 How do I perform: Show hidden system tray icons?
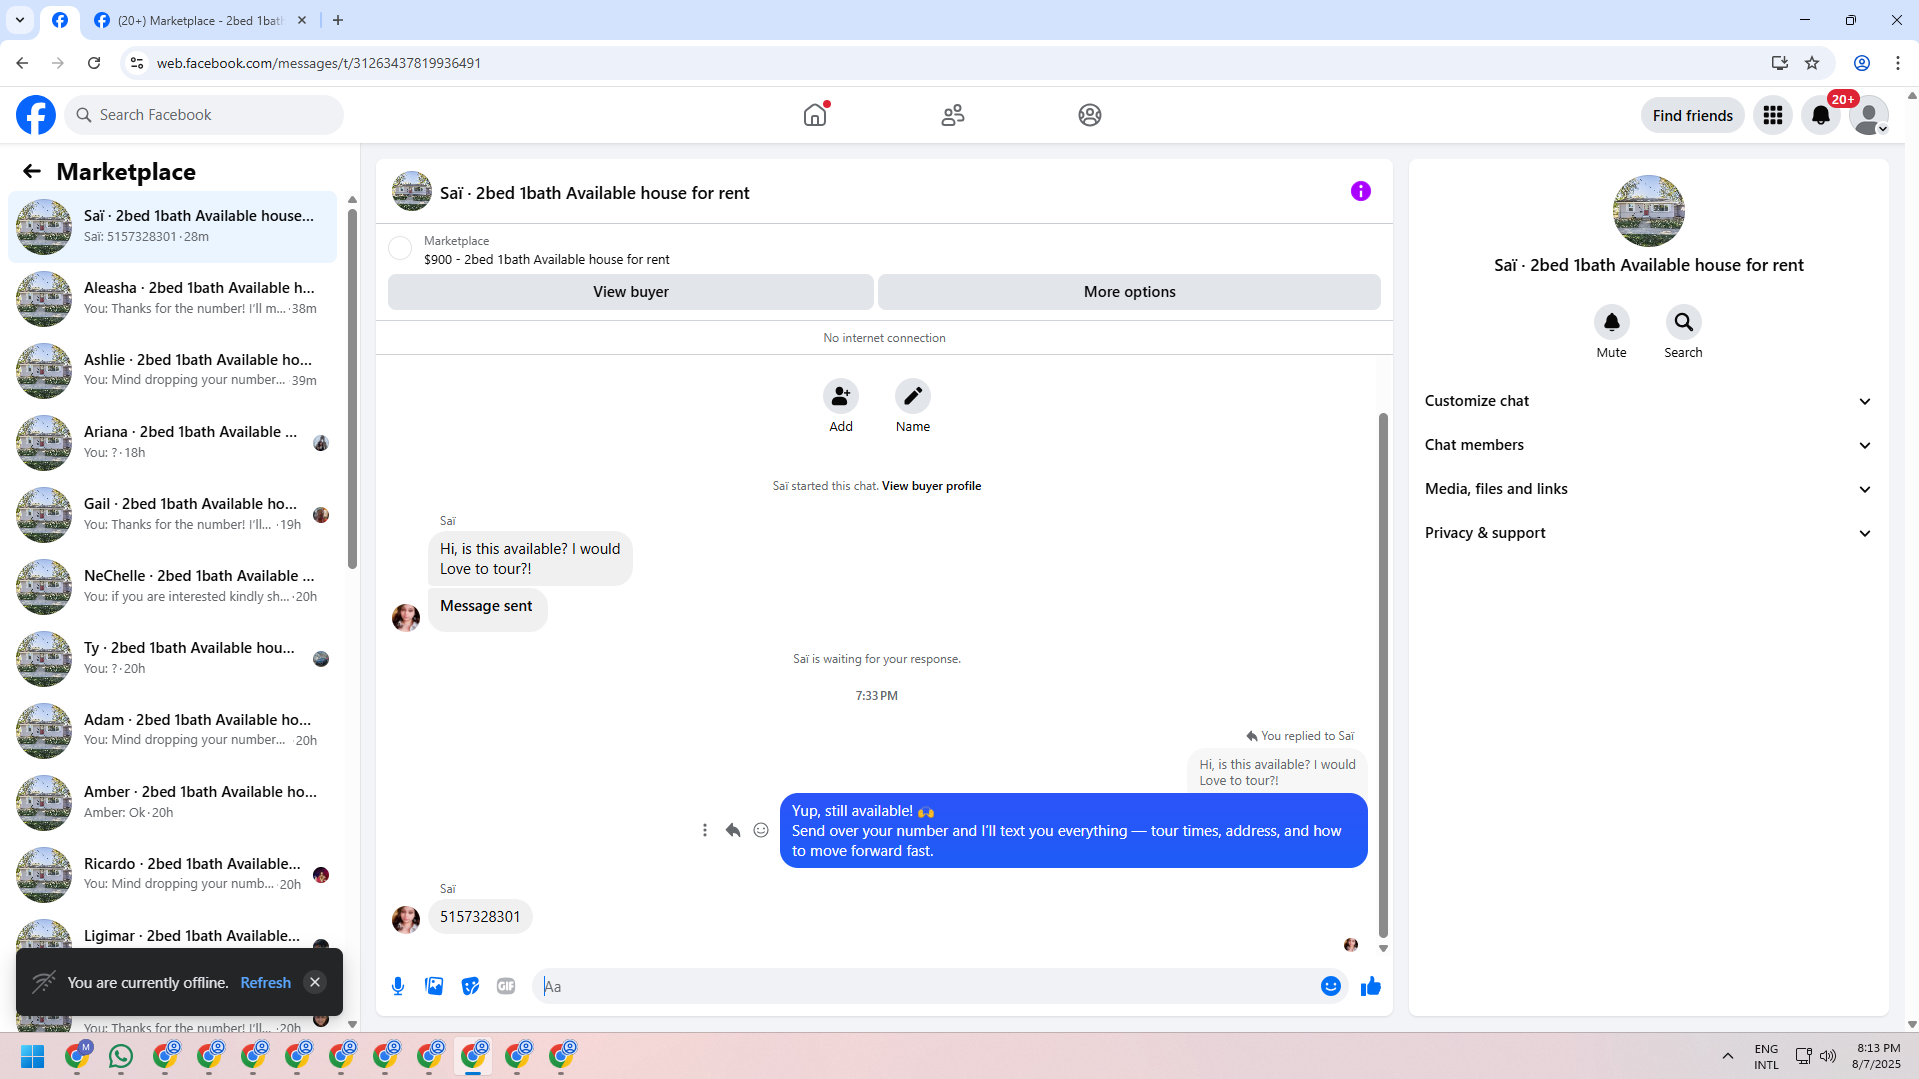1728,1056
